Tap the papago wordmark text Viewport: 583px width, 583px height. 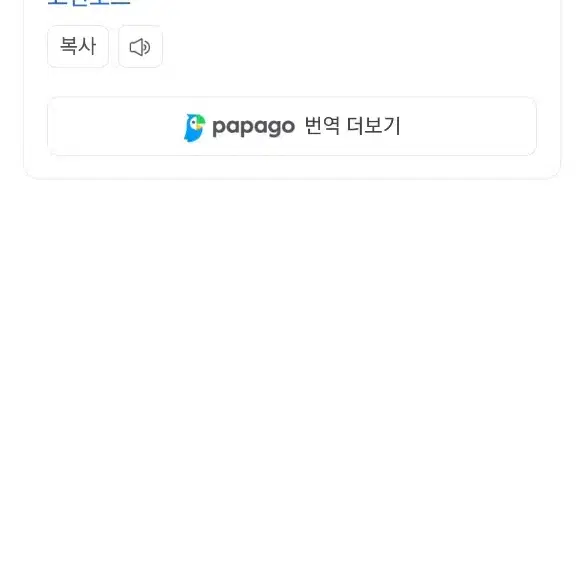point(254,128)
